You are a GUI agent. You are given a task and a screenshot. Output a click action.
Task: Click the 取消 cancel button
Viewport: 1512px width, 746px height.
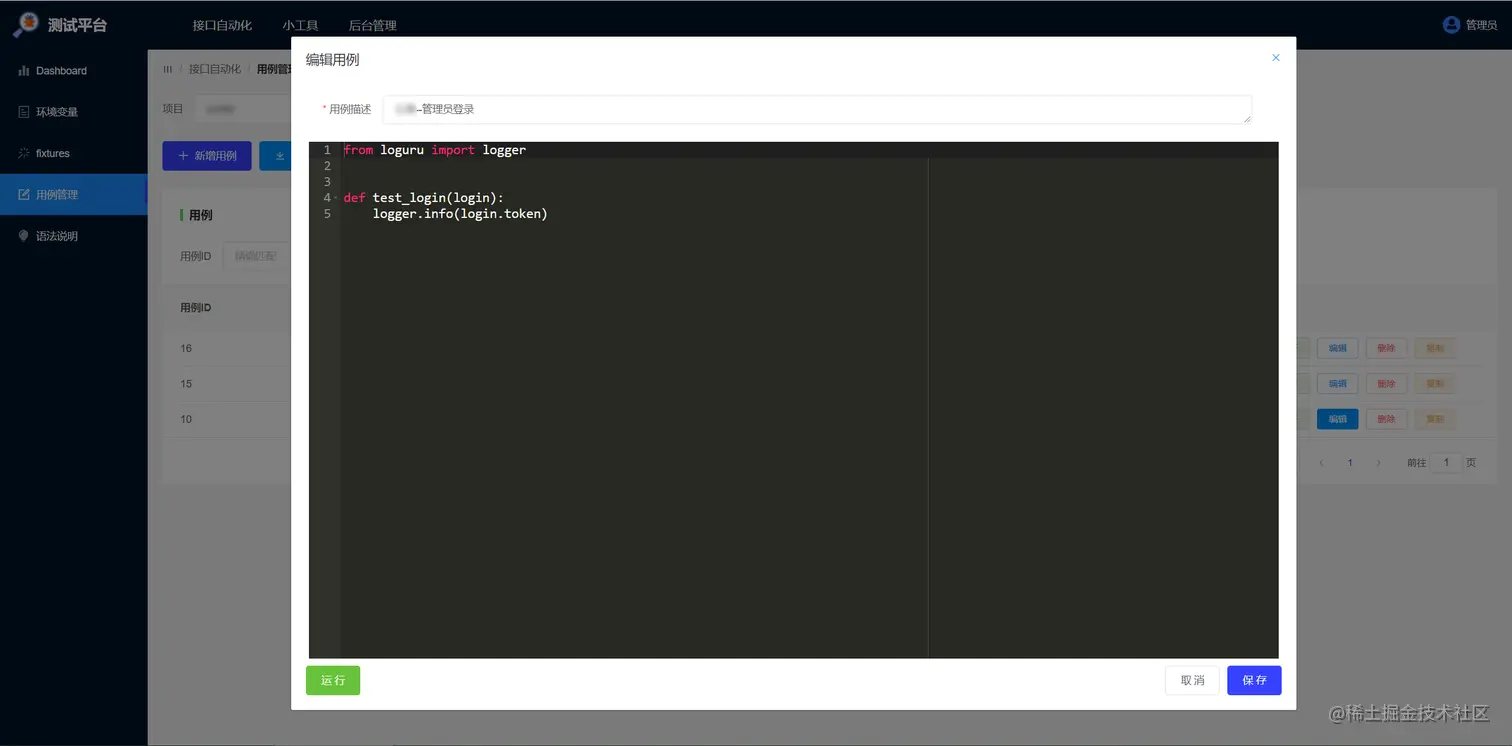point(1192,680)
